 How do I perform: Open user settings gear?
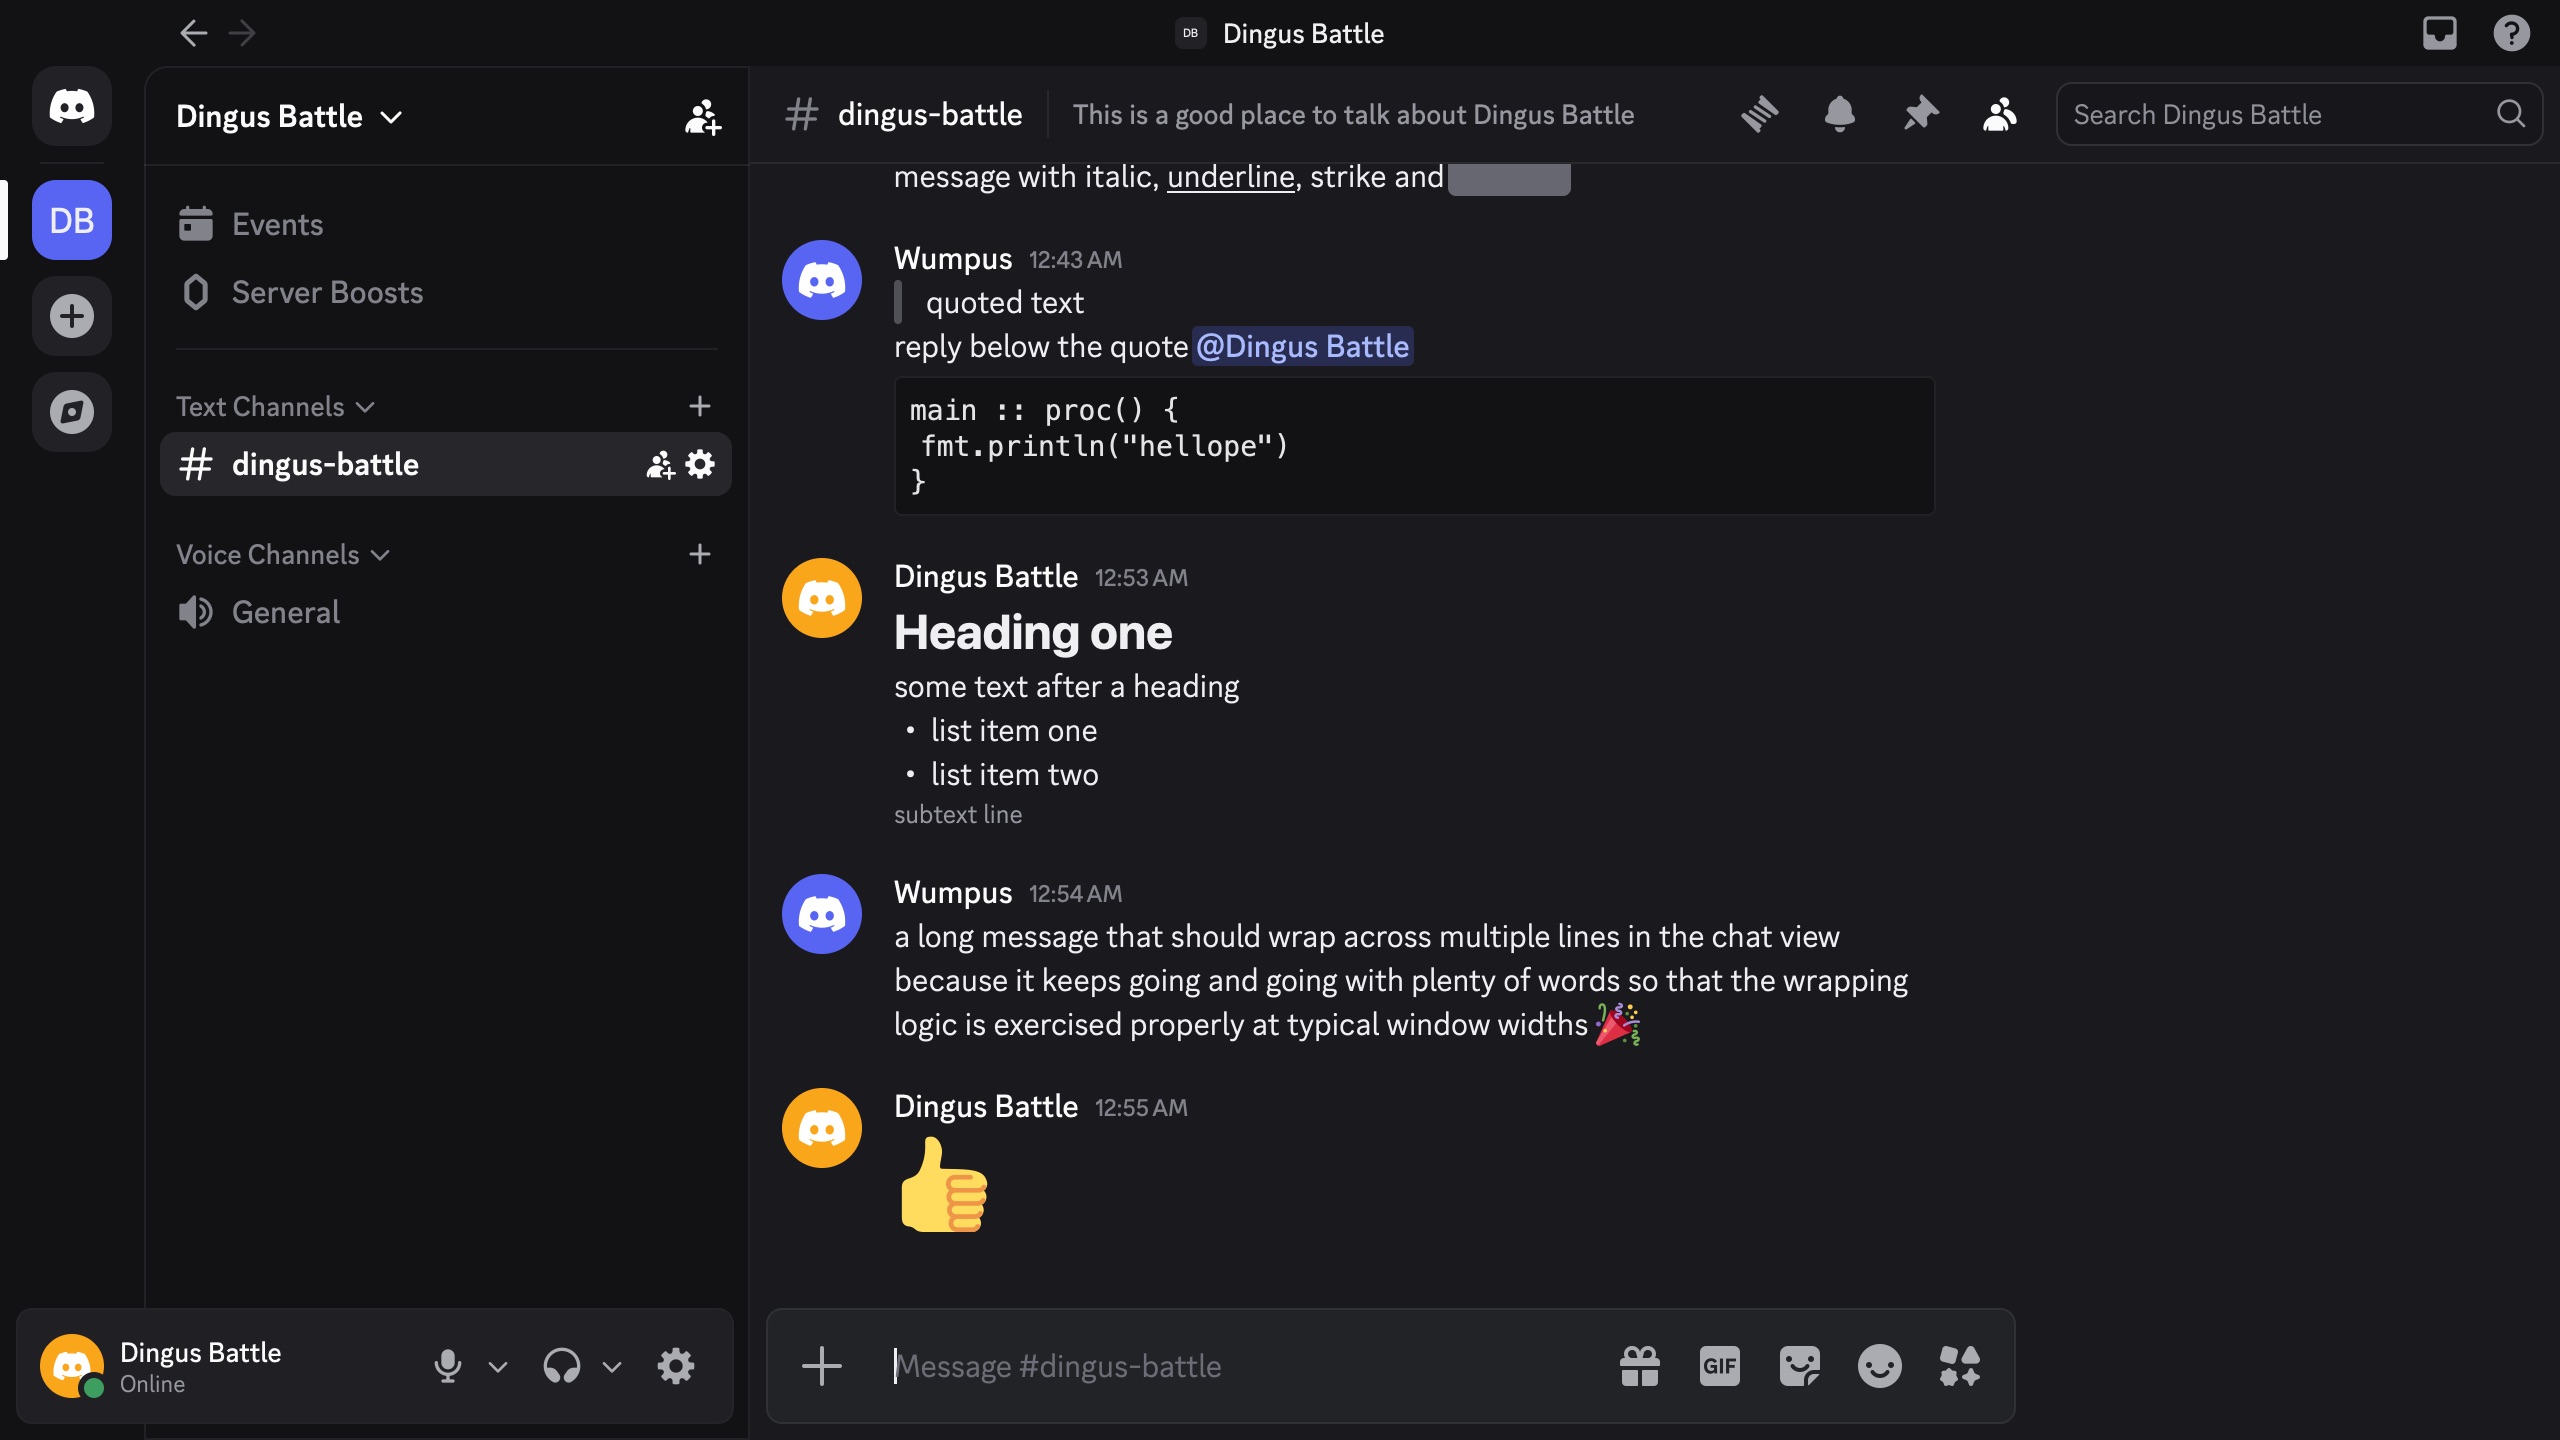[676, 1366]
